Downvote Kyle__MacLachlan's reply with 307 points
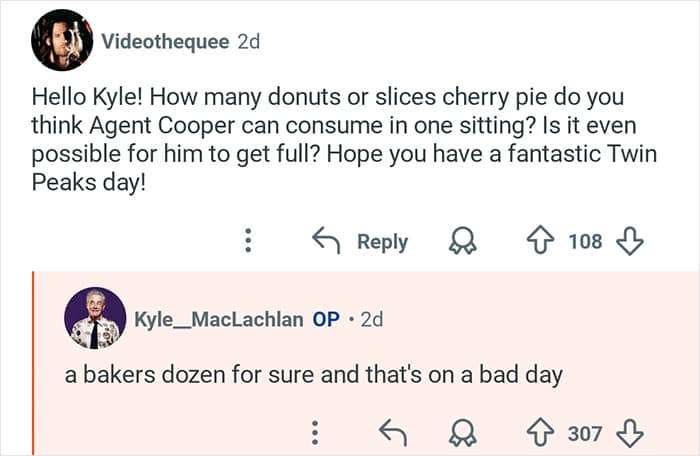The height and width of the screenshot is (456, 700). click(x=629, y=432)
